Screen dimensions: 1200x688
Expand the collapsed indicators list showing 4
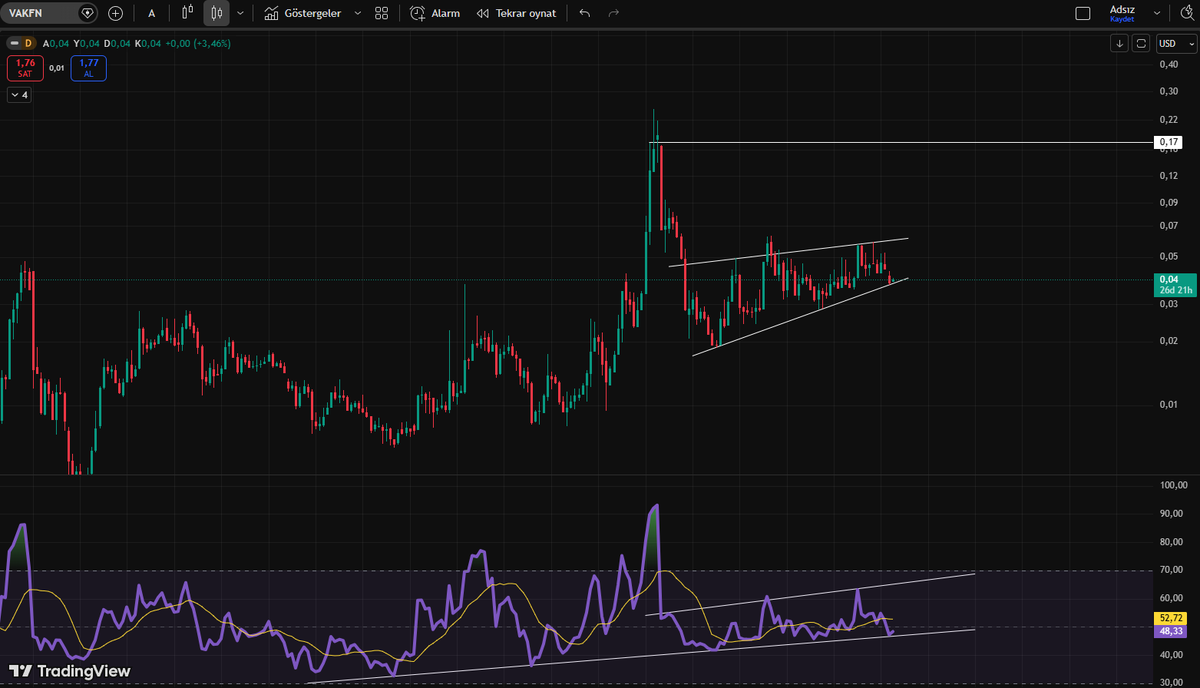point(19,95)
